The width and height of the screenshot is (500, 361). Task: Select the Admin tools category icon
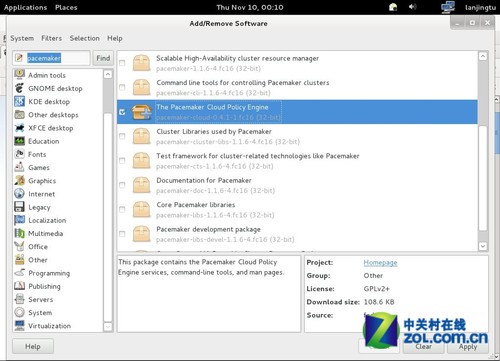click(20, 74)
